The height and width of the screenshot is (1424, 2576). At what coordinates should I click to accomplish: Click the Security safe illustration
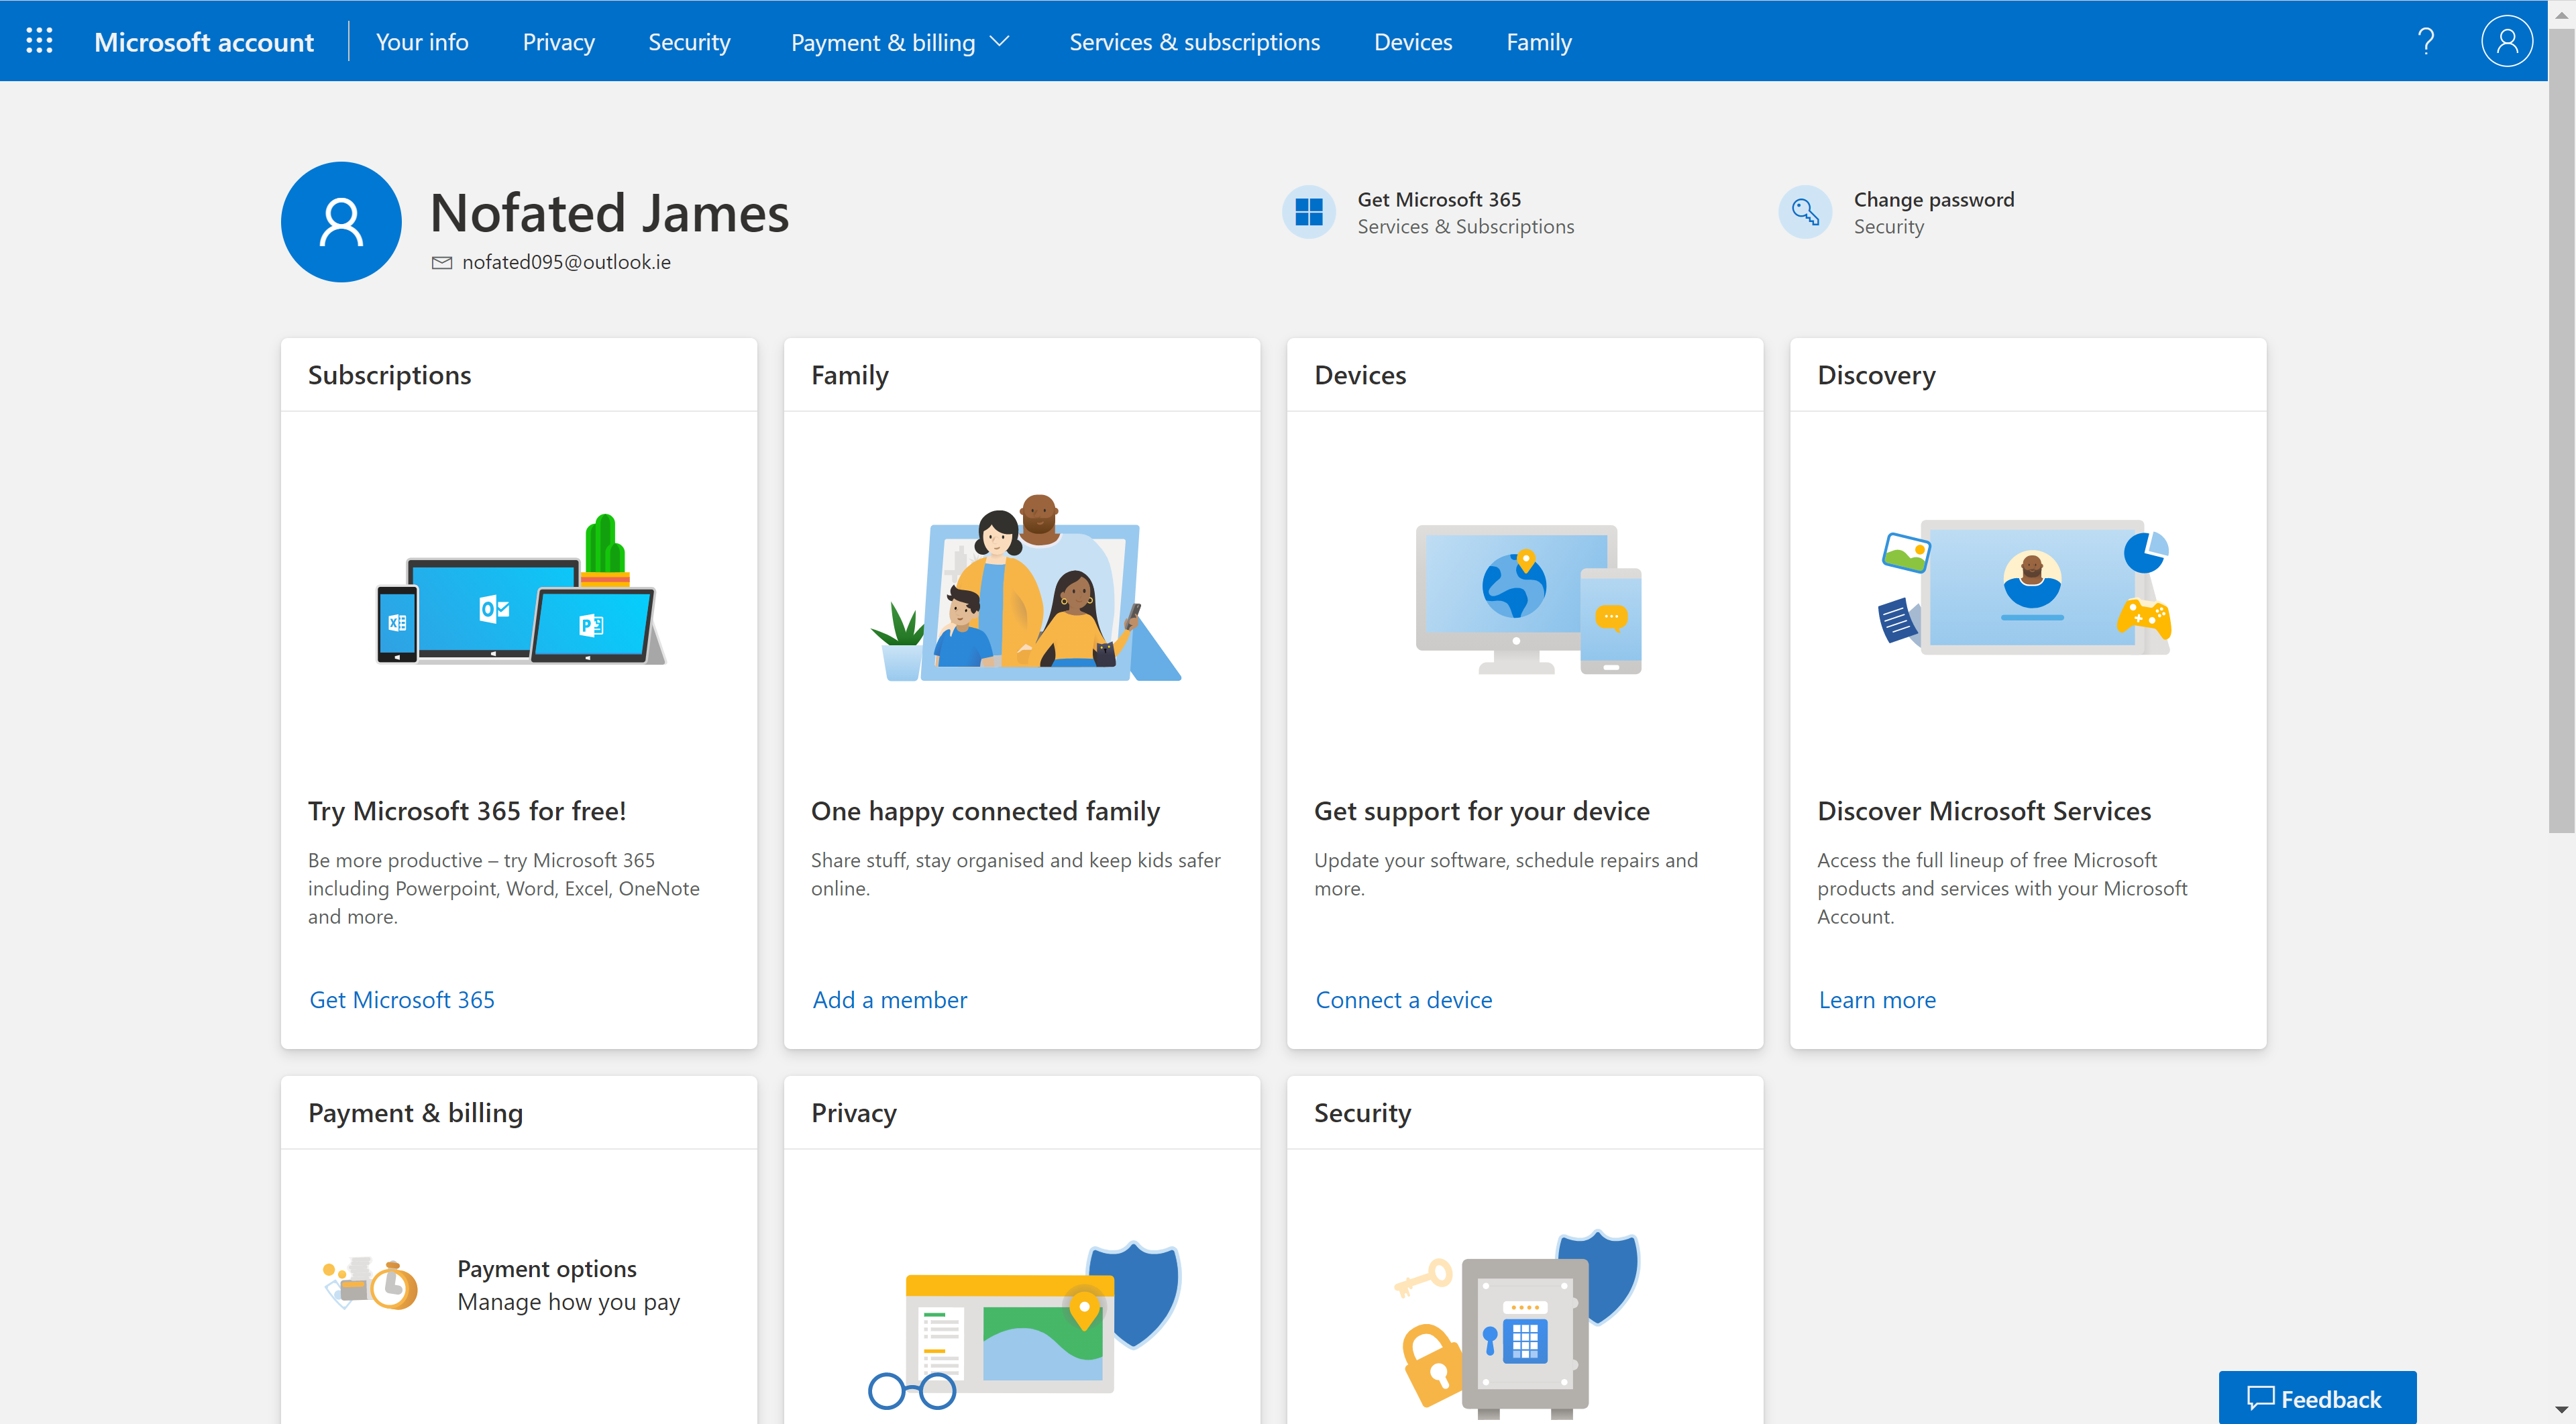tap(1516, 1324)
